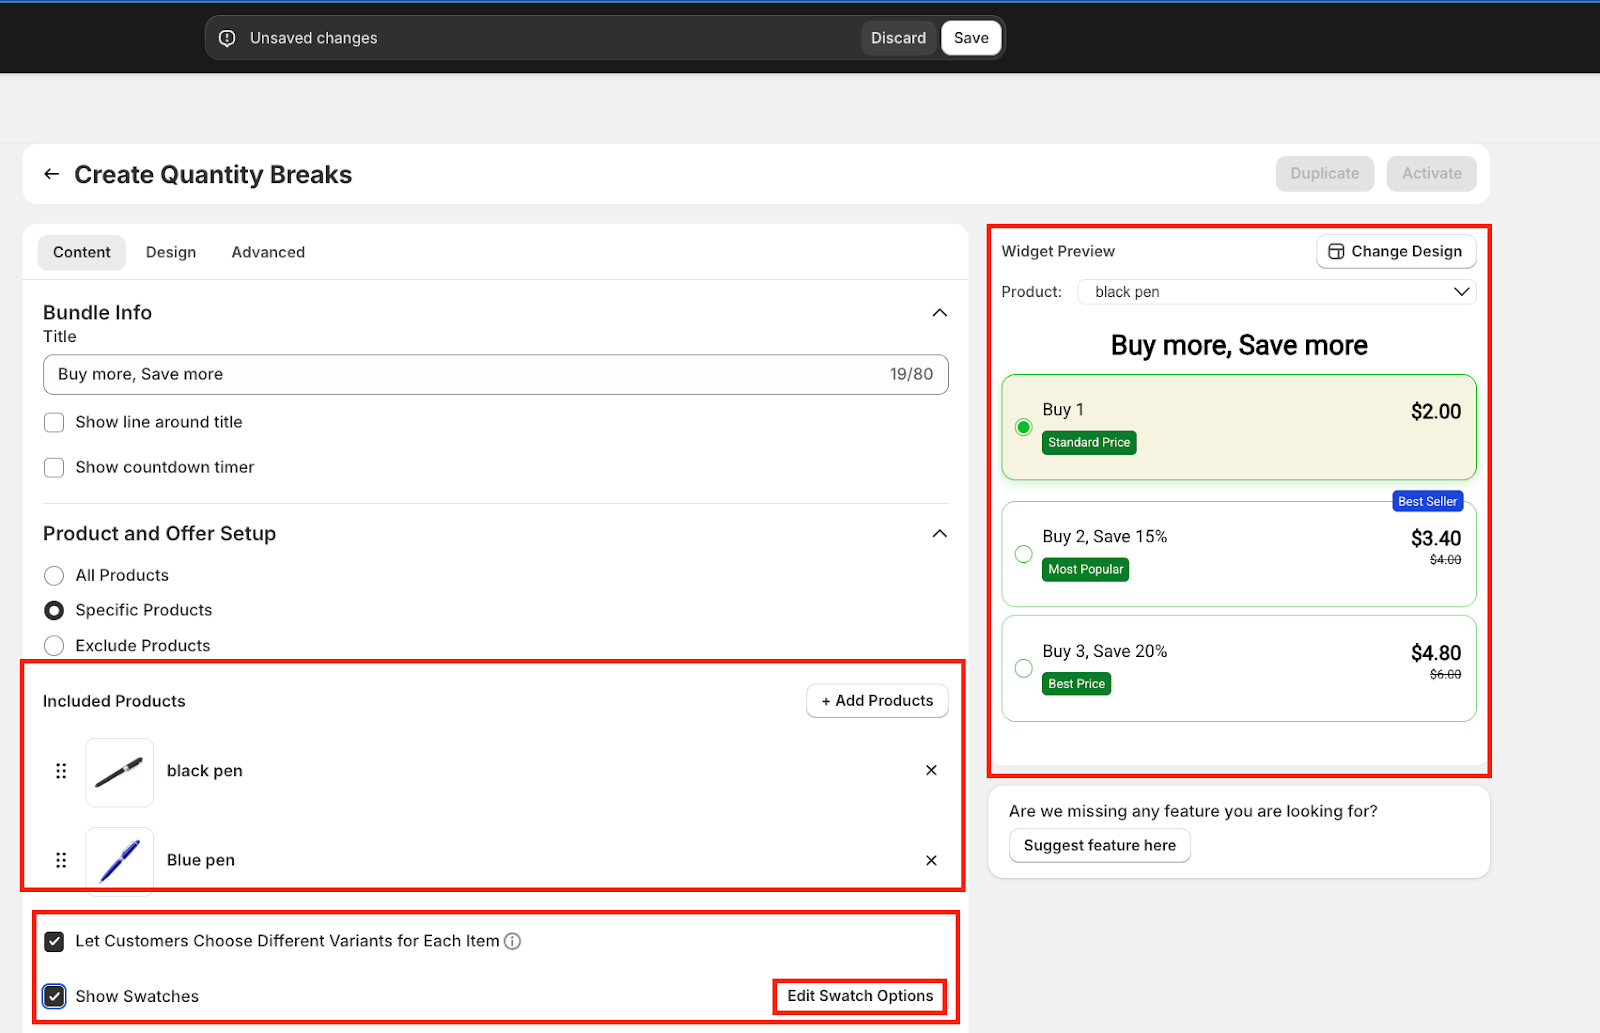Grab the drag handle for Blue pen

click(61, 860)
